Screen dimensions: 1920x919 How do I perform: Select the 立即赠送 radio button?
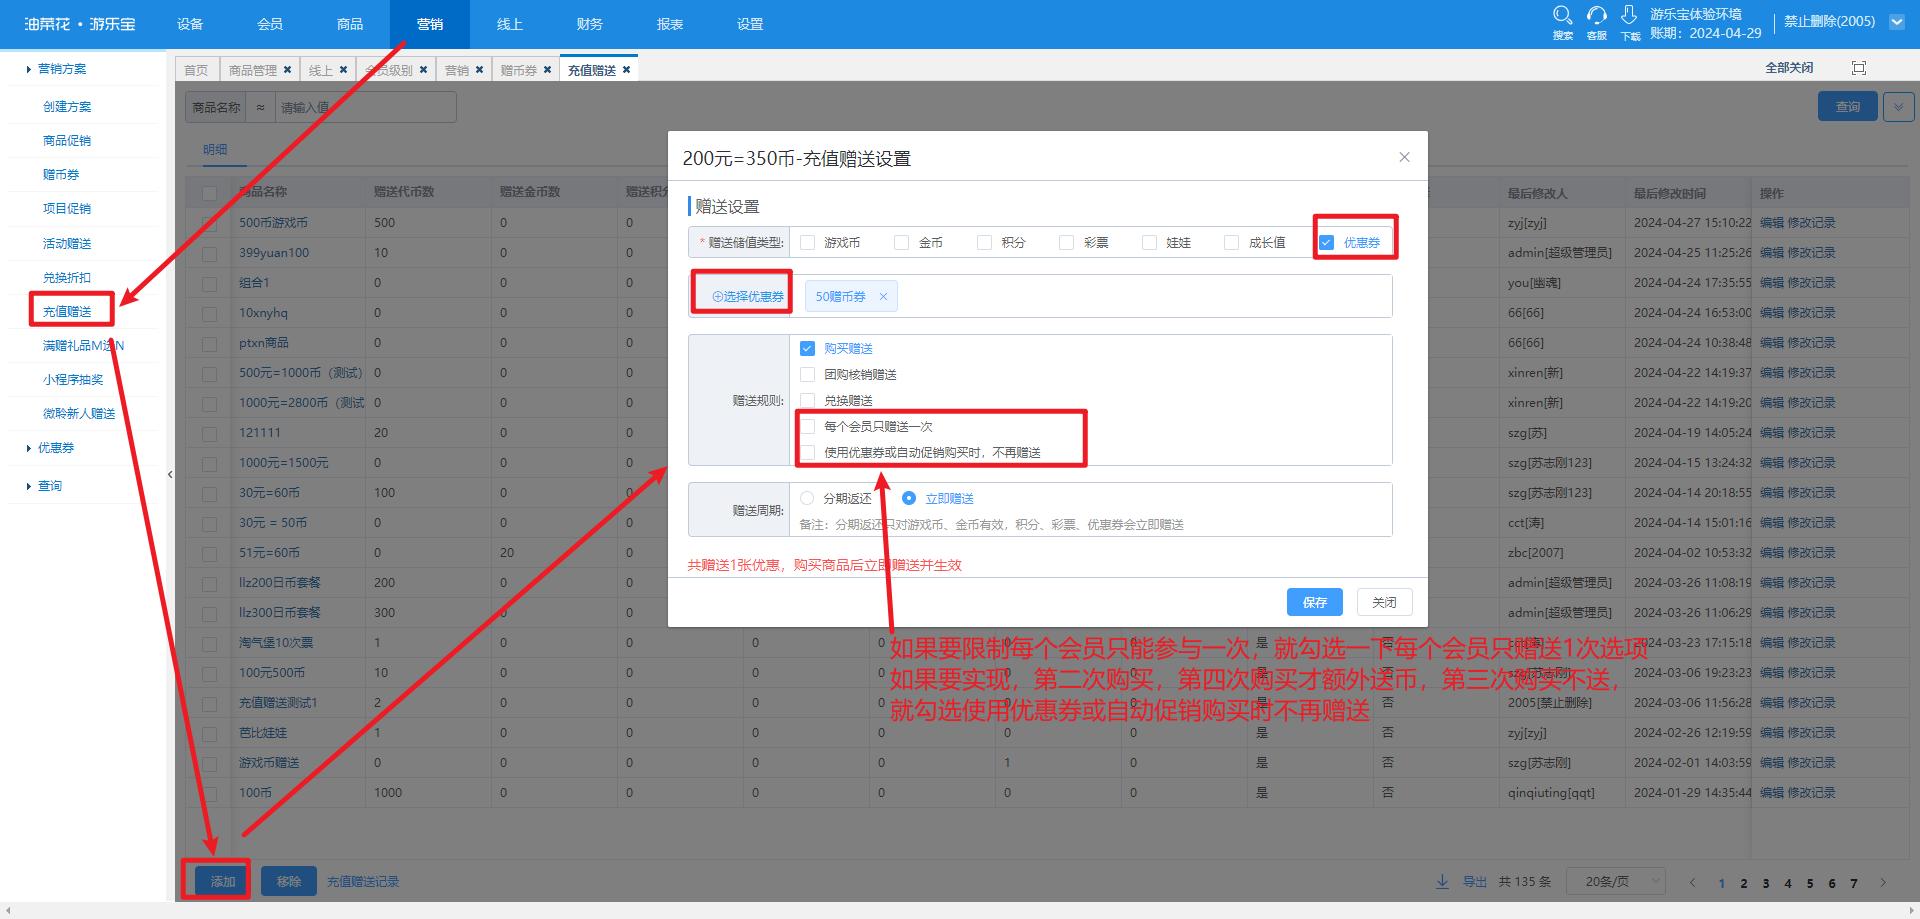[x=909, y=498]
